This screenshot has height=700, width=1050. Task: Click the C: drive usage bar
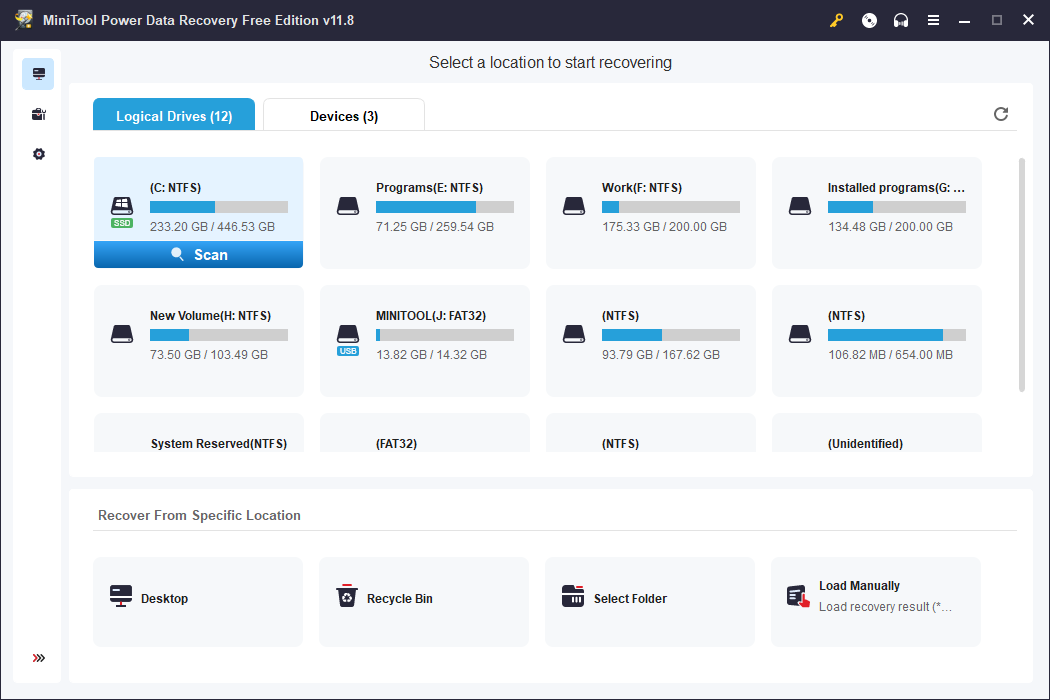point(219,207)
